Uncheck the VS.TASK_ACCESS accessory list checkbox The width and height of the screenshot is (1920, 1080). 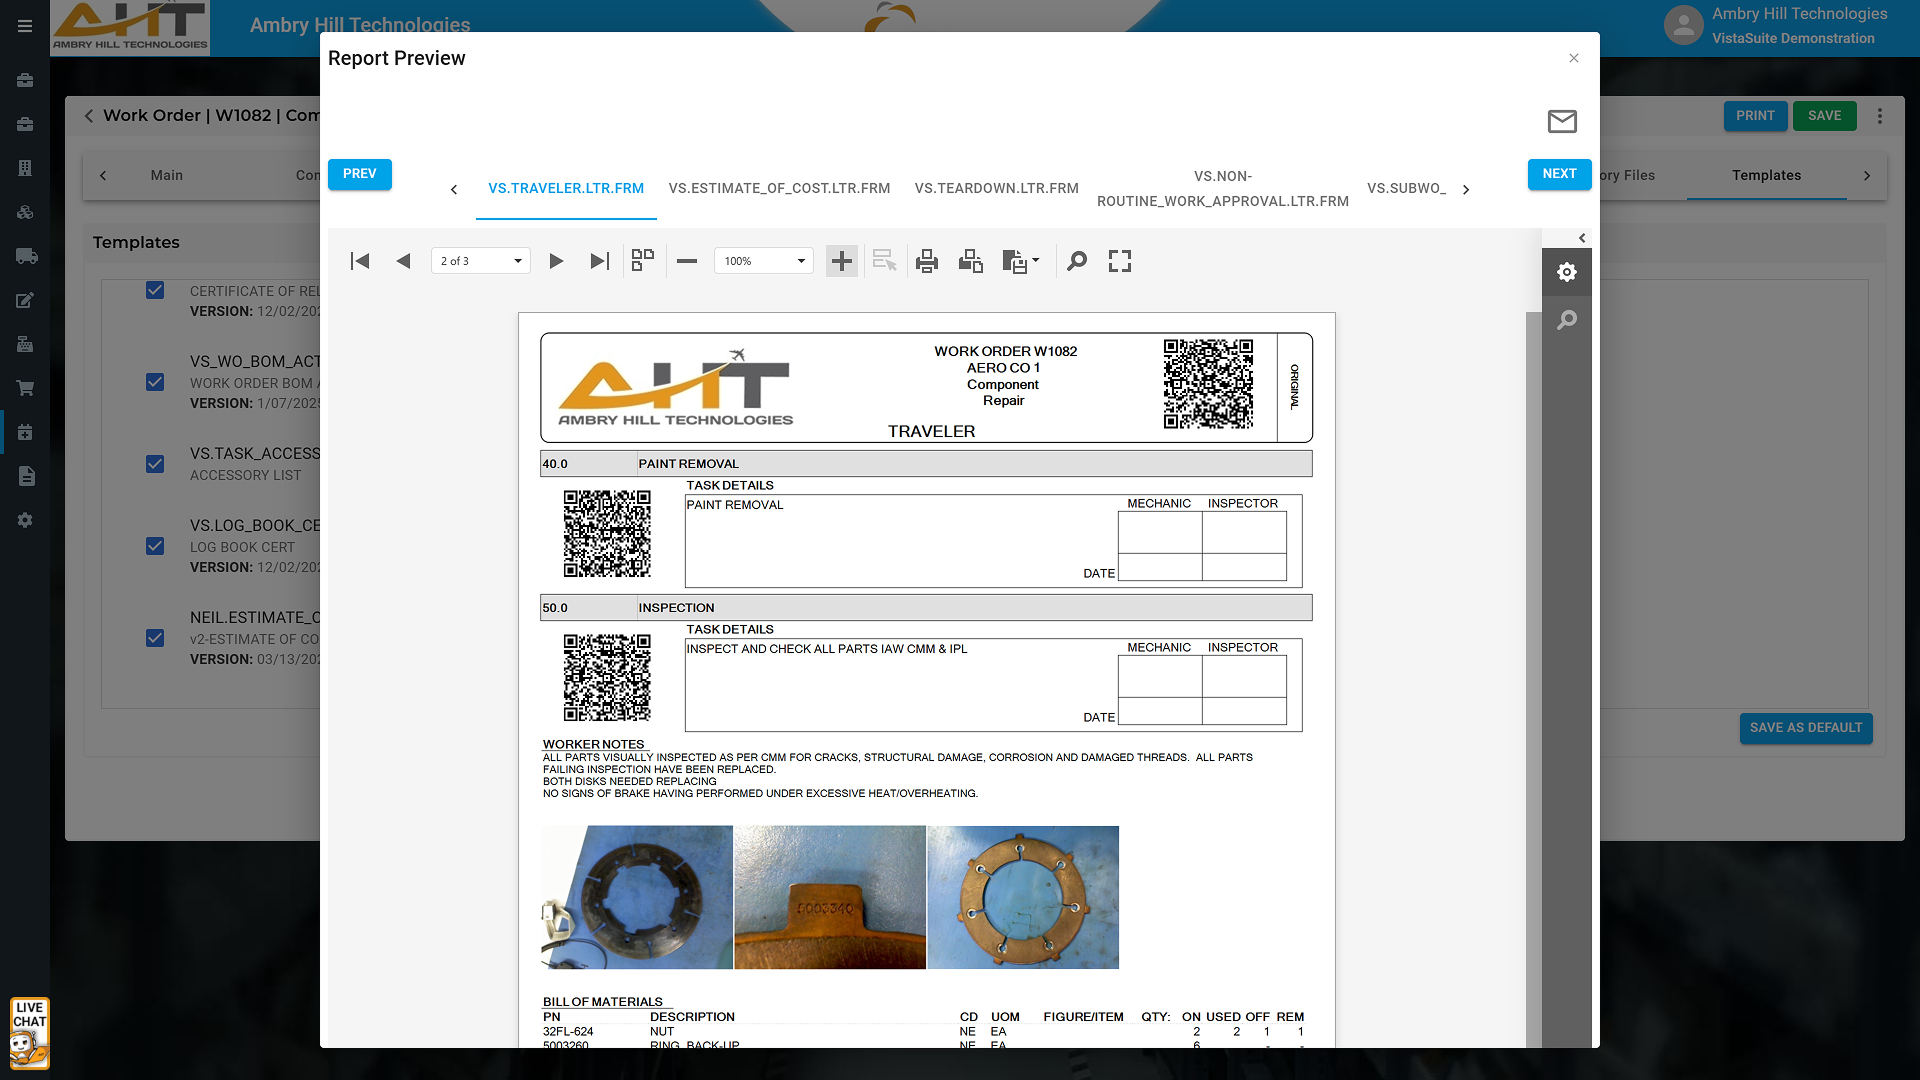(155, 464)
